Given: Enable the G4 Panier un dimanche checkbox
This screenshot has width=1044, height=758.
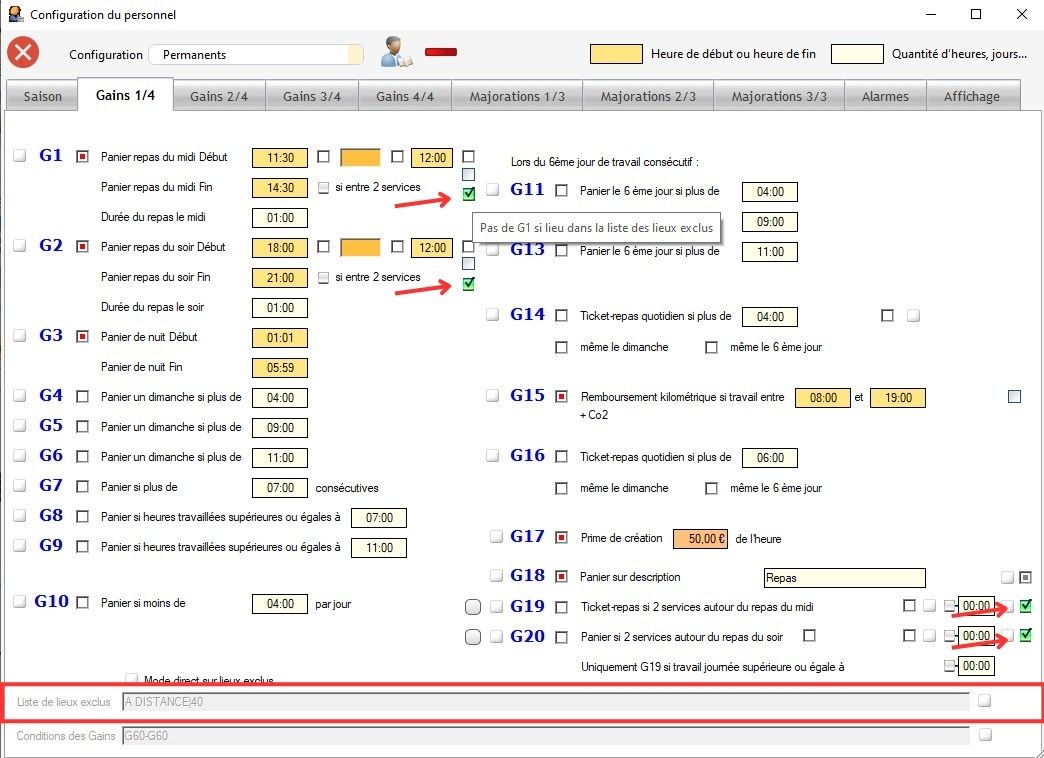Looking at the screenshot, I should click(x=83, y=397).
